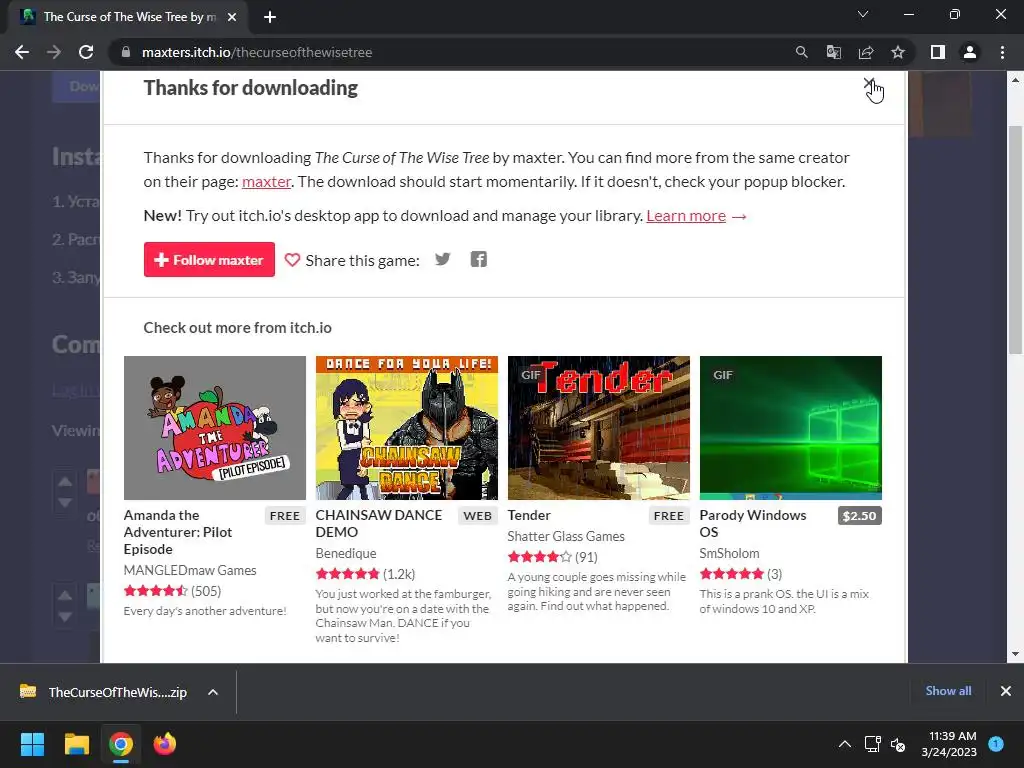Open the translate page icon
Image resolution: width=1024 pixels, height=768 pixels.
click(833, 52)
